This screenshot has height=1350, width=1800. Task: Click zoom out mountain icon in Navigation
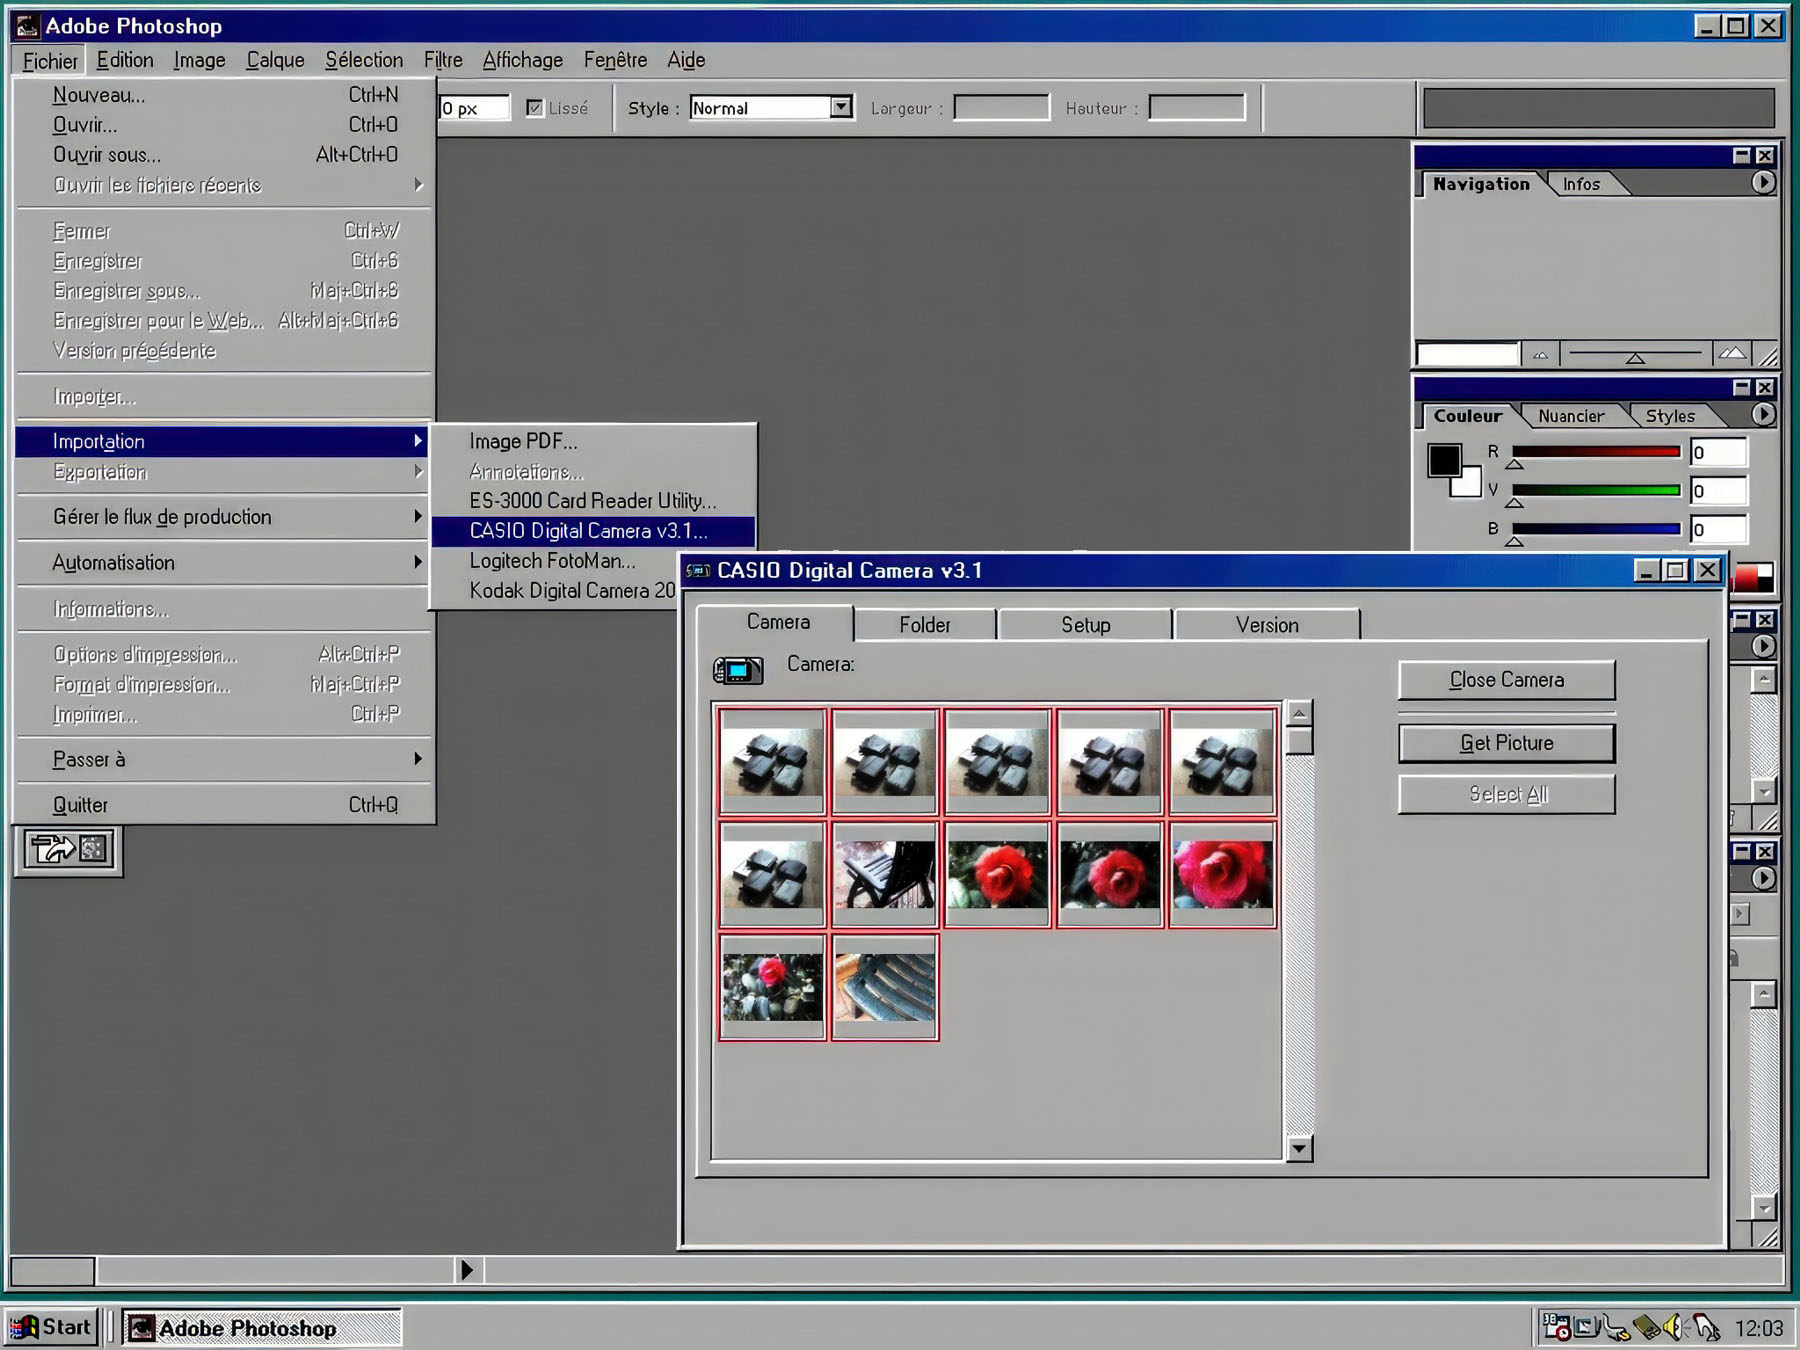(x=1541, y=354)
